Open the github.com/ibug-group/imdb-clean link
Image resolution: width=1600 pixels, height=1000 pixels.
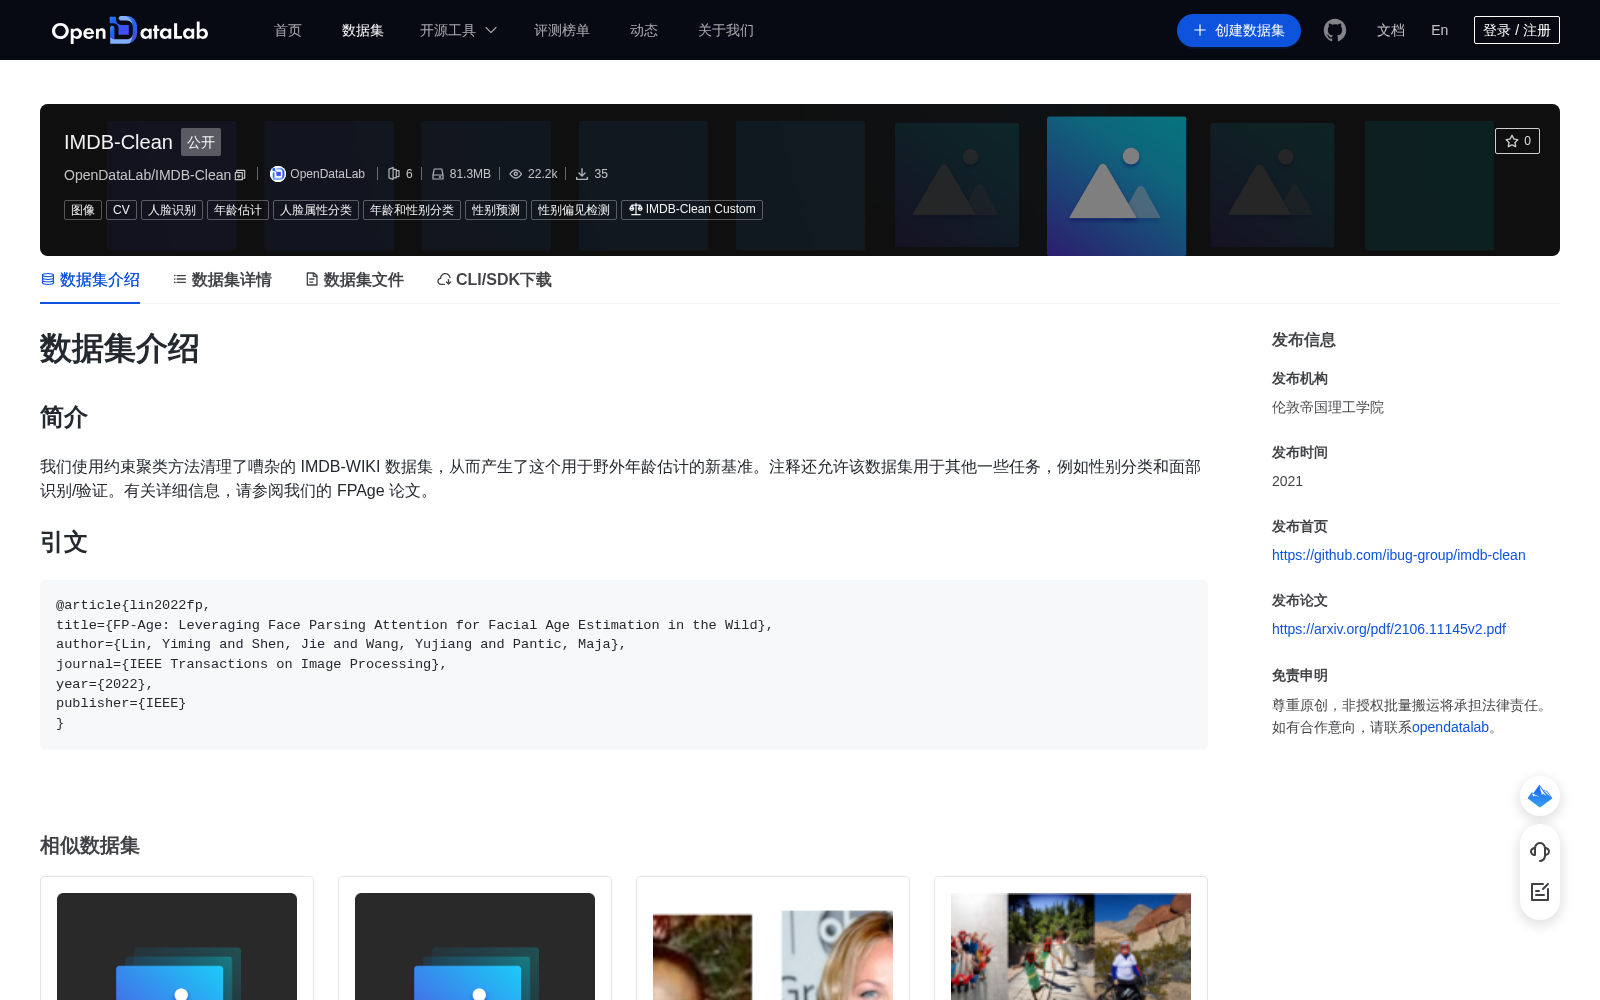[1398, 555]
